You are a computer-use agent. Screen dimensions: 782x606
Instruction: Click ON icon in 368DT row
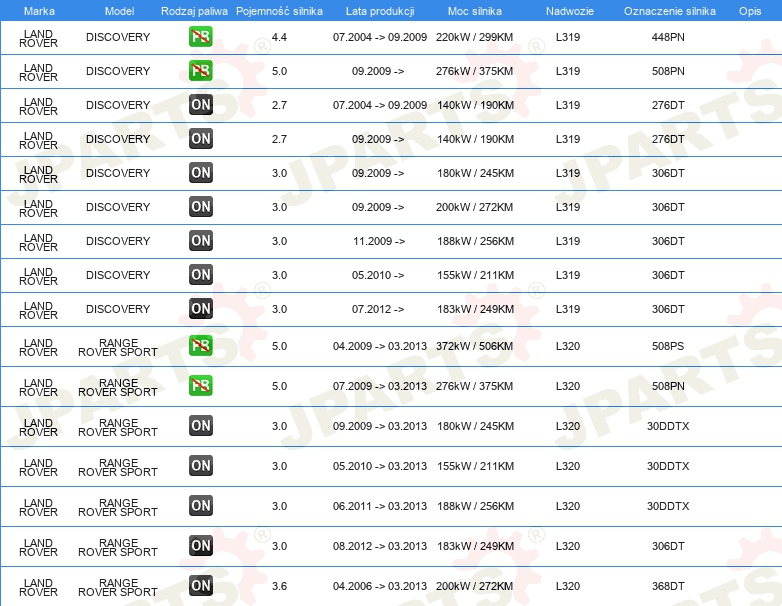(200, 586)
